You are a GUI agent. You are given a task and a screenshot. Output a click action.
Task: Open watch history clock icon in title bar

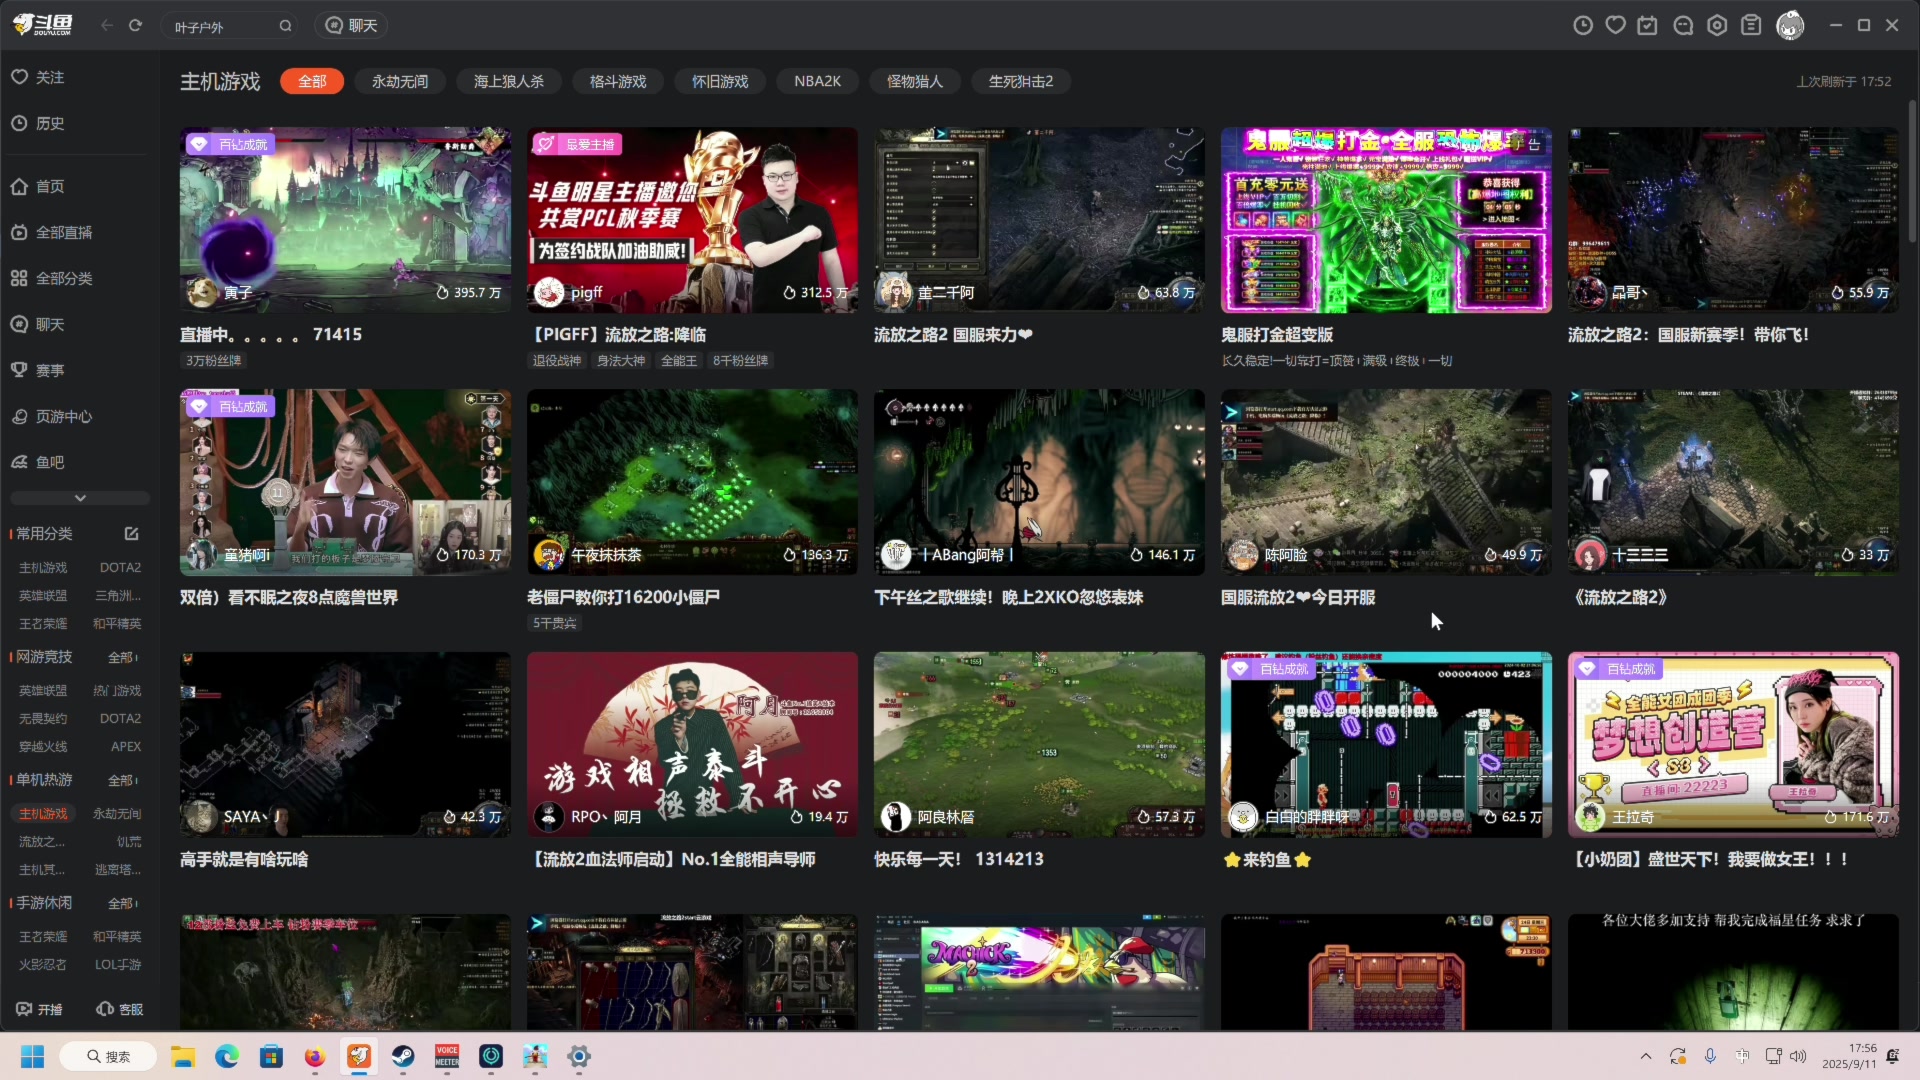pos(1582,25)
